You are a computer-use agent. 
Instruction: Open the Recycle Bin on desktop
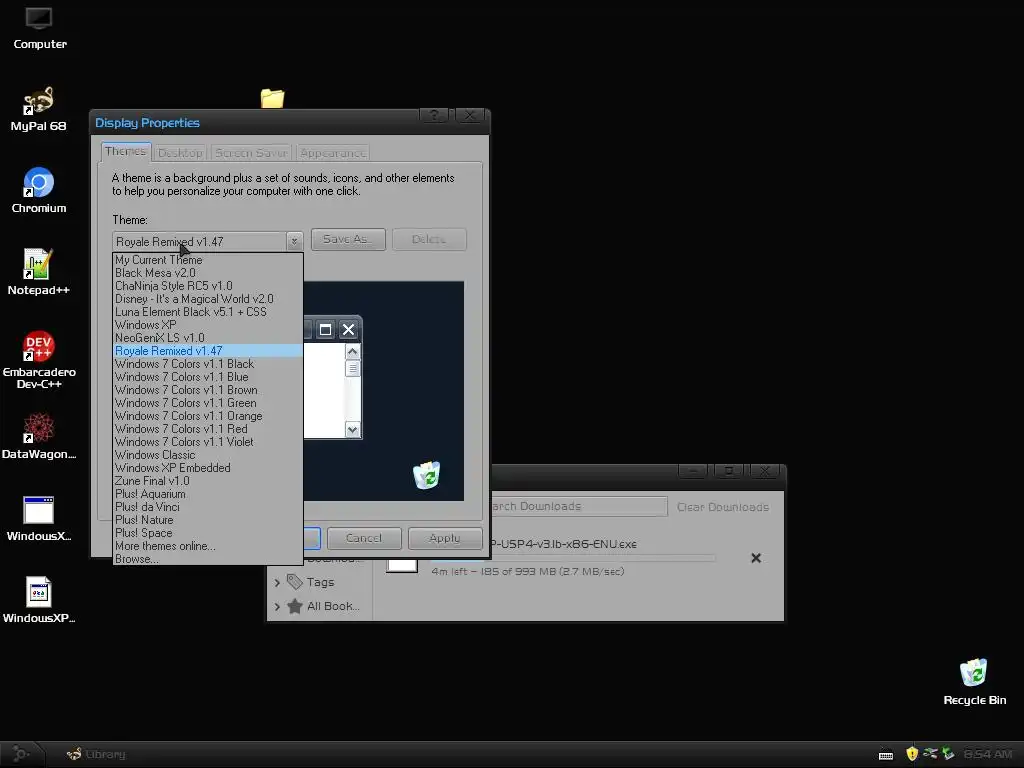point(974,682)
